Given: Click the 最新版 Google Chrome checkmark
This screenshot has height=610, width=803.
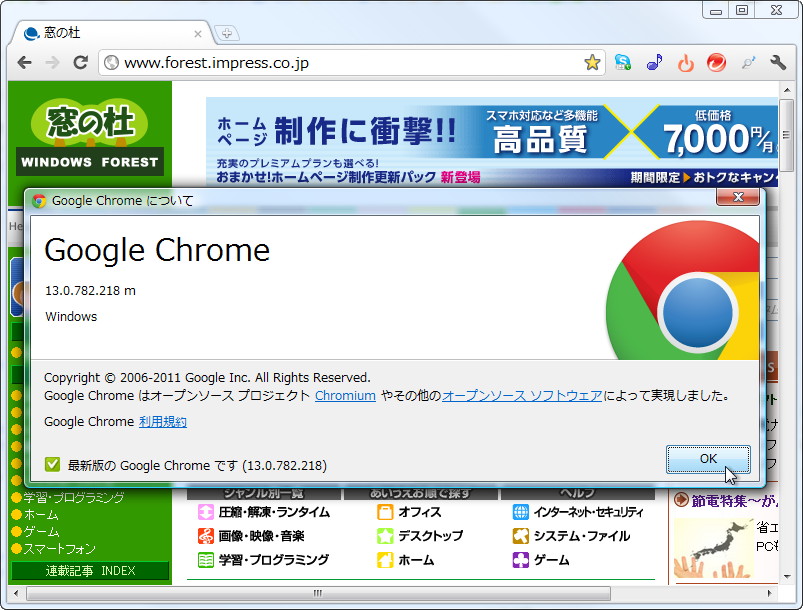Looking at the screenshot, I should coord(51,465).
